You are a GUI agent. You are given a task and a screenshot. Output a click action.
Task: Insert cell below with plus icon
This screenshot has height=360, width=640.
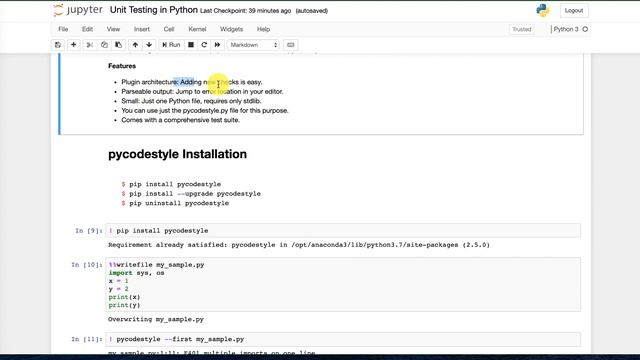(x=73, y=45)
